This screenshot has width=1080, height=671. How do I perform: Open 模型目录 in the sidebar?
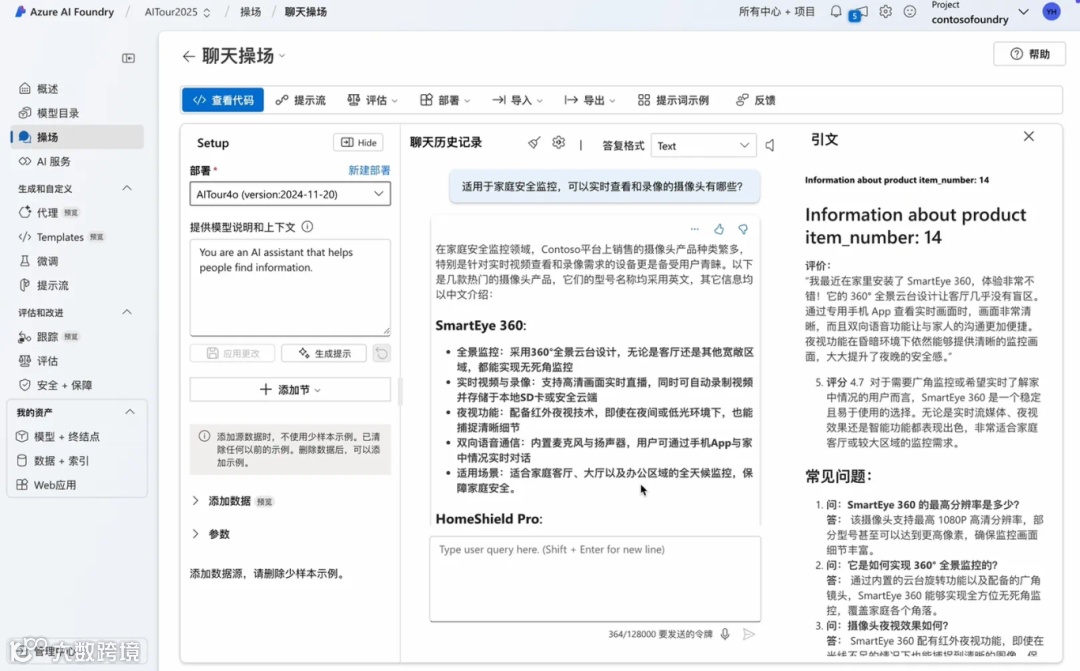77,113
